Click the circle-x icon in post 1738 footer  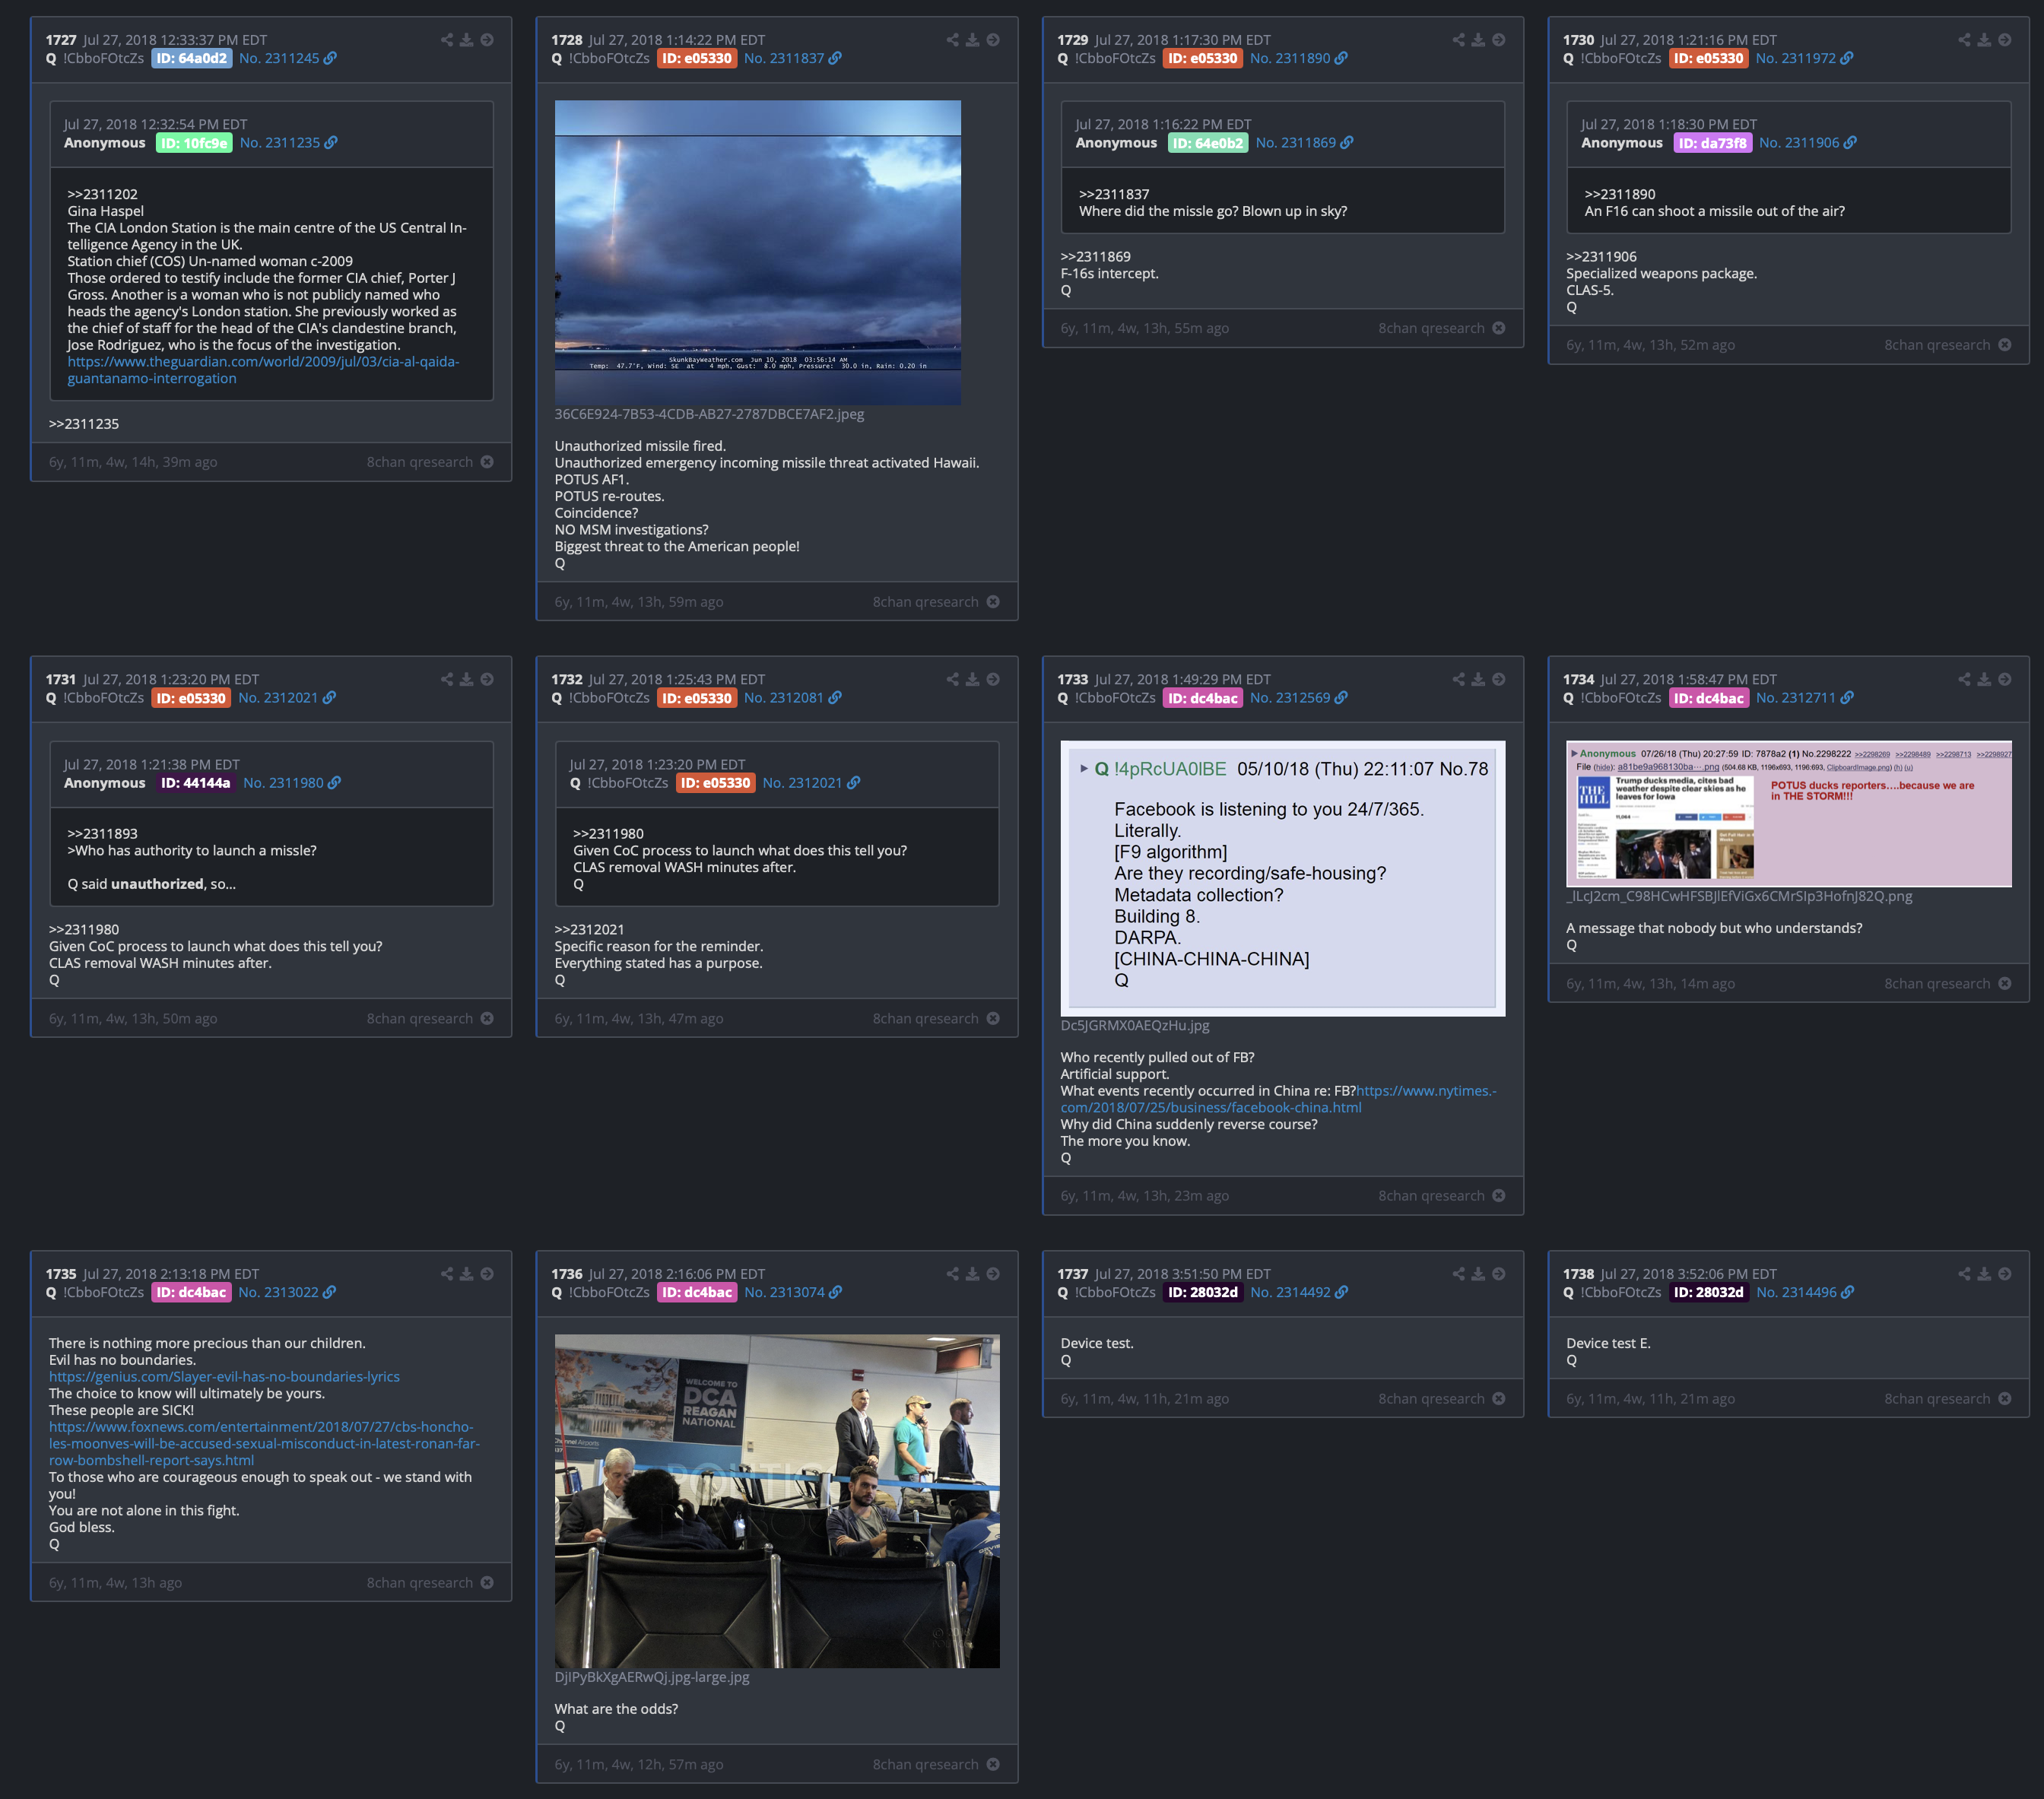(x=2005, y=1399)
